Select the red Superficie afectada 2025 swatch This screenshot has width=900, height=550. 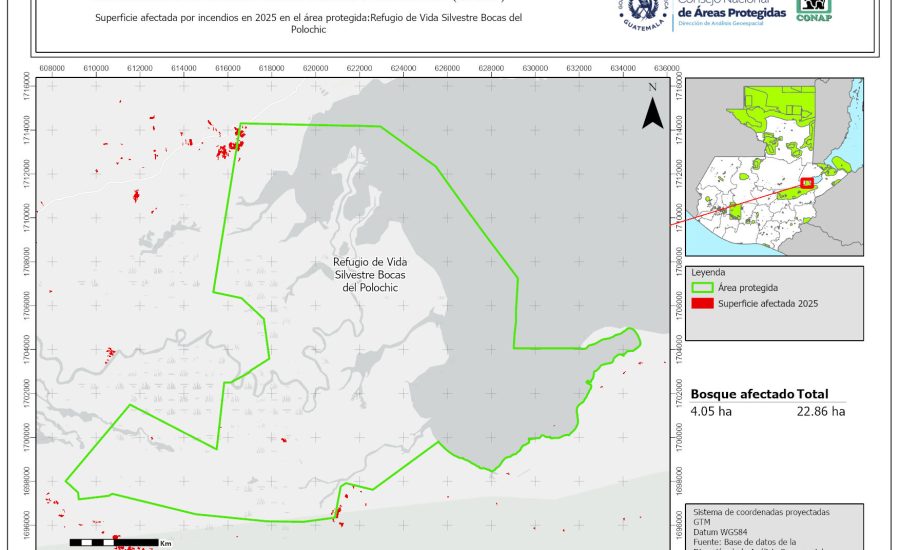click(x=704, y=303)
